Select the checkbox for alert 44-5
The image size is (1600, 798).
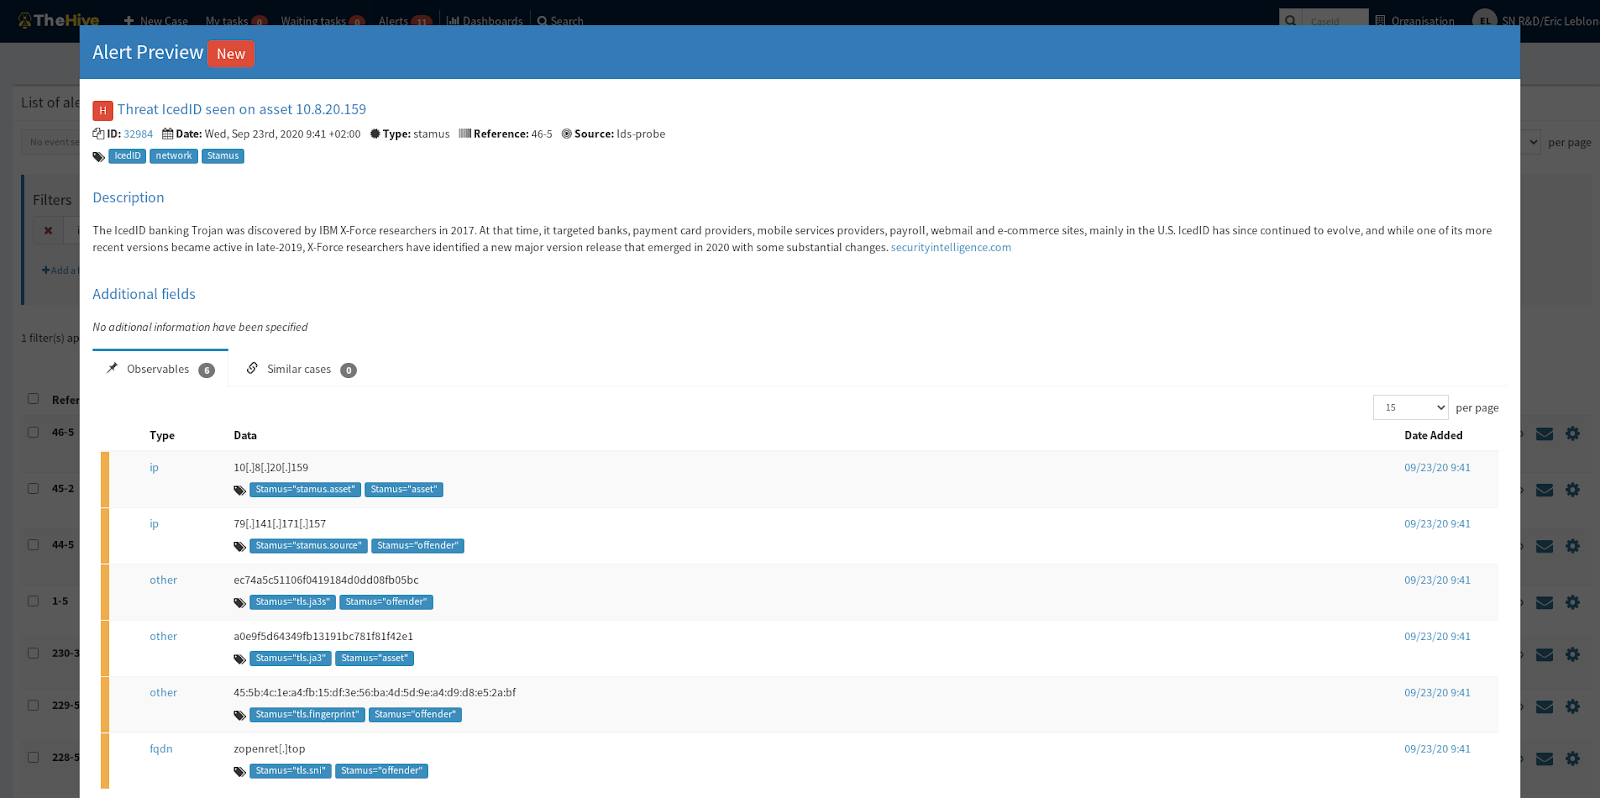(x=33, y=545)
